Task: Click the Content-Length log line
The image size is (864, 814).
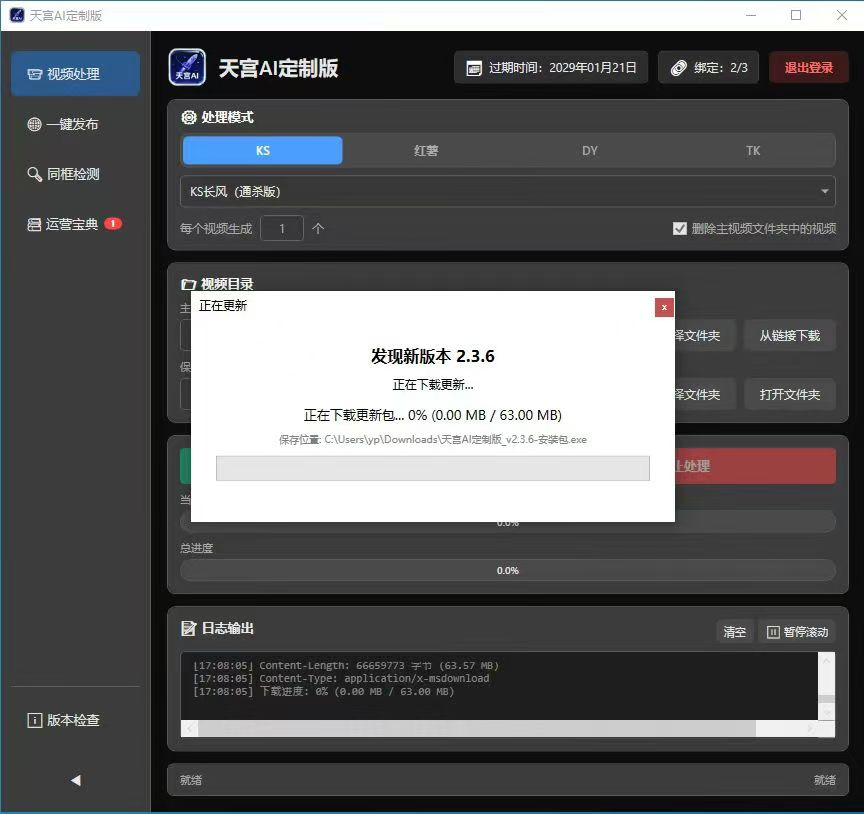Action: tap(345, 665)
